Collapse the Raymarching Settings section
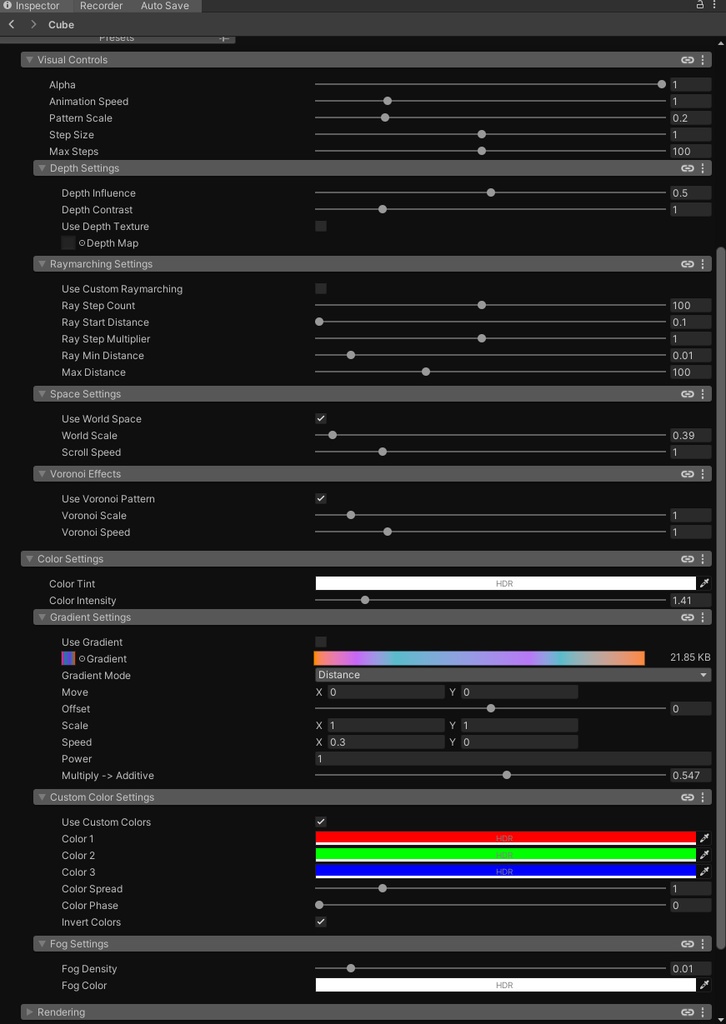Viewport: 726px width, 1024px height. tap(42, 264)
